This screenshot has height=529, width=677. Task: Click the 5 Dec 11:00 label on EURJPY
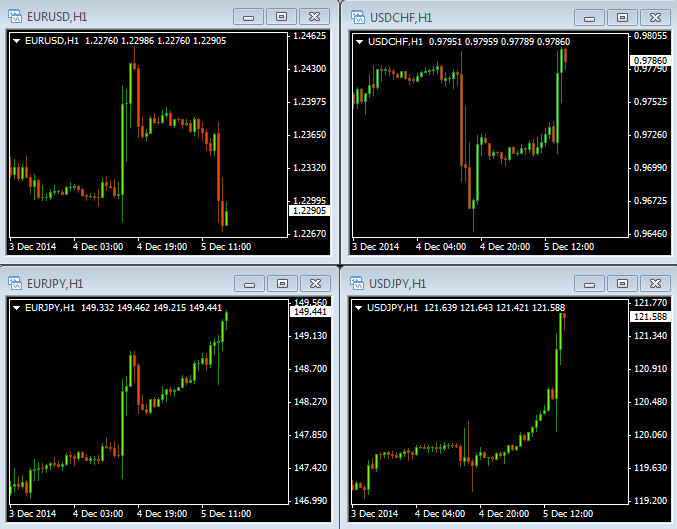[226, 513]
